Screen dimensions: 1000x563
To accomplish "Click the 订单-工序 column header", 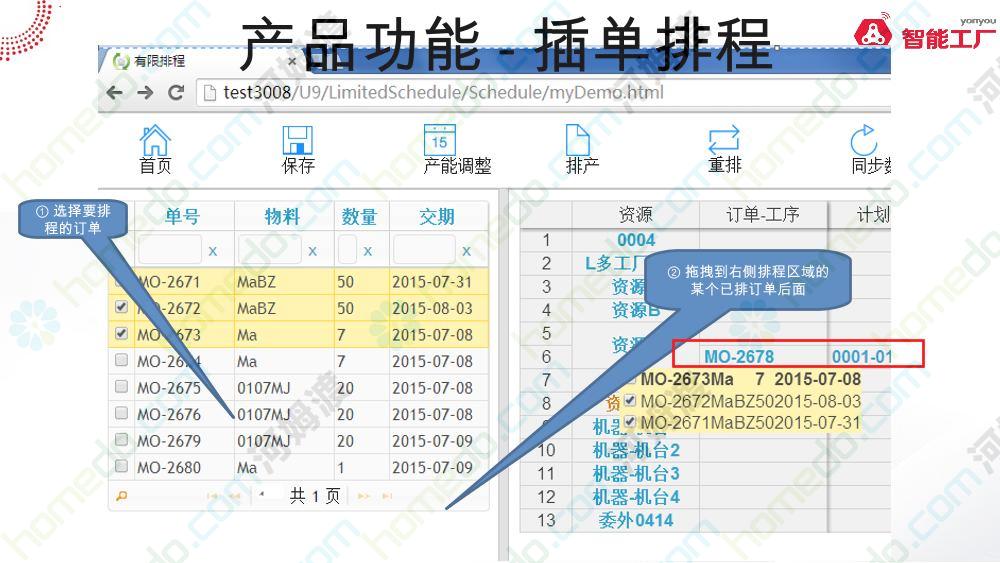I will click(x=762, y=214).
